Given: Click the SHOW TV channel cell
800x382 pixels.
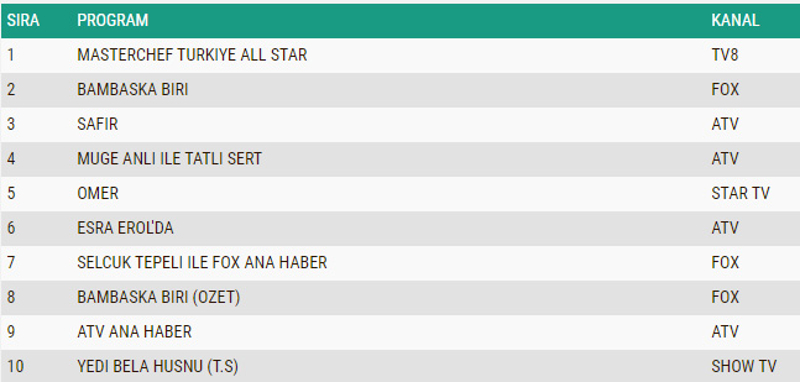Looking at the screenshot, I should click(744, 366).
